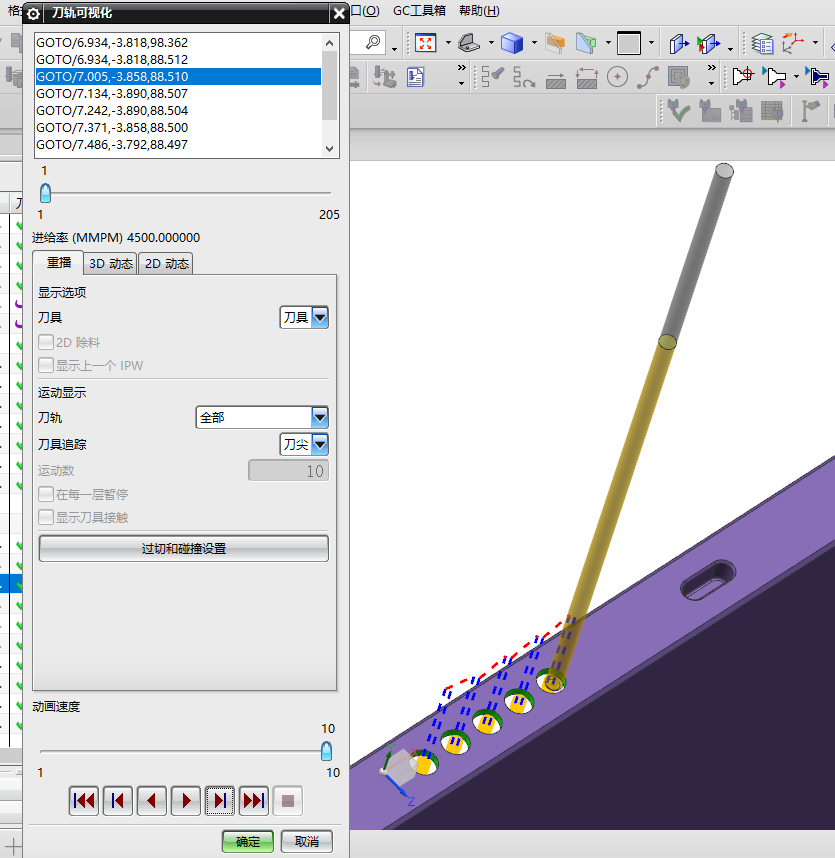Toggle the 显示刀具接触 checkbox
835x858 pixels.
[46, 517]
